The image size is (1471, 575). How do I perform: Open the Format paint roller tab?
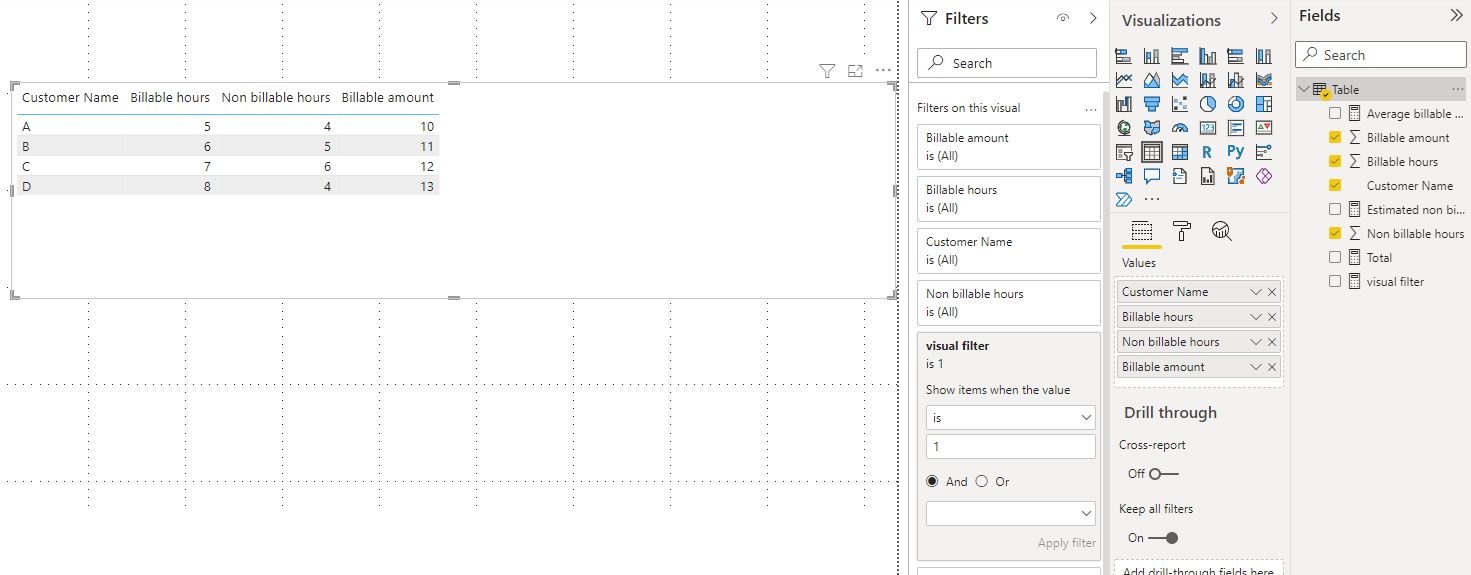pyautogui.click(x=1181, y=232)
